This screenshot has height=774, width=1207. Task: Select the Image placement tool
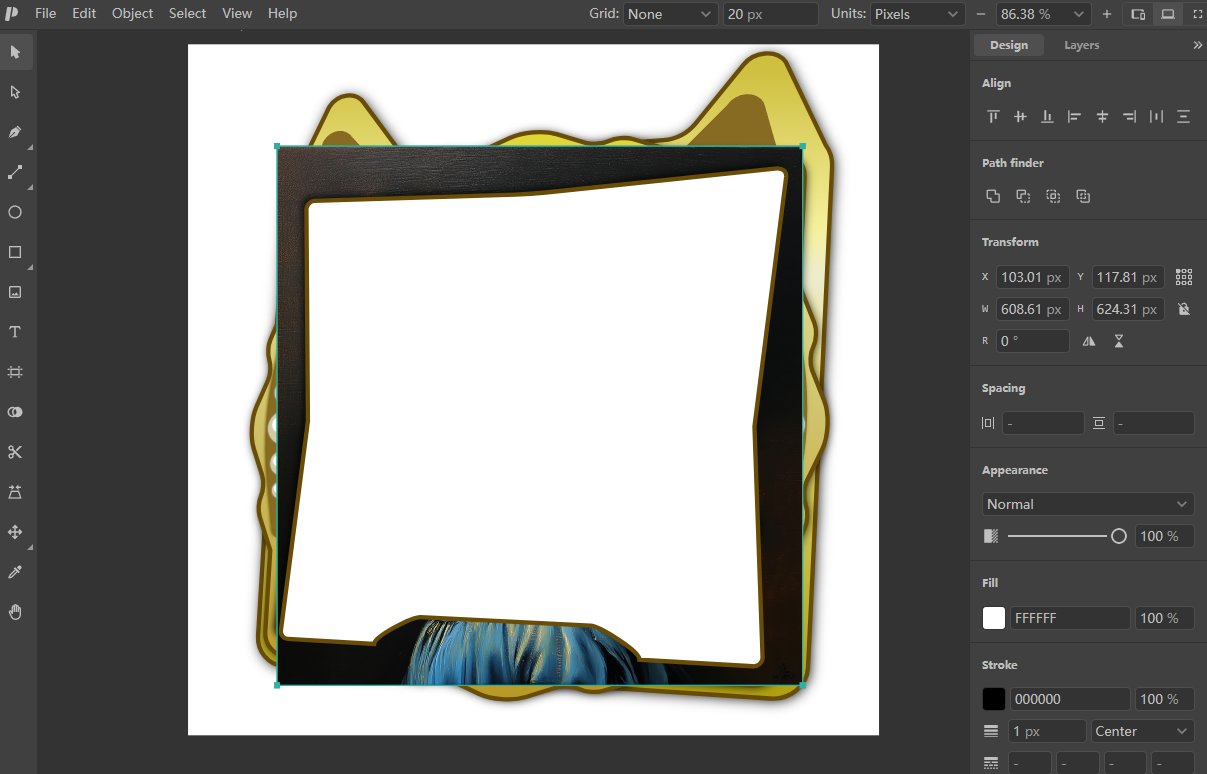[x=15, y=292]
